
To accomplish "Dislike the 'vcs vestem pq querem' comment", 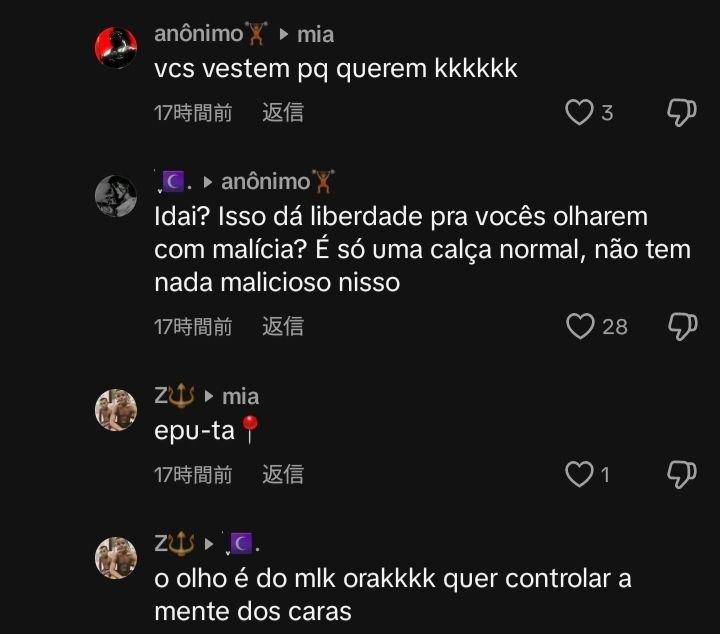I will 682,112.
